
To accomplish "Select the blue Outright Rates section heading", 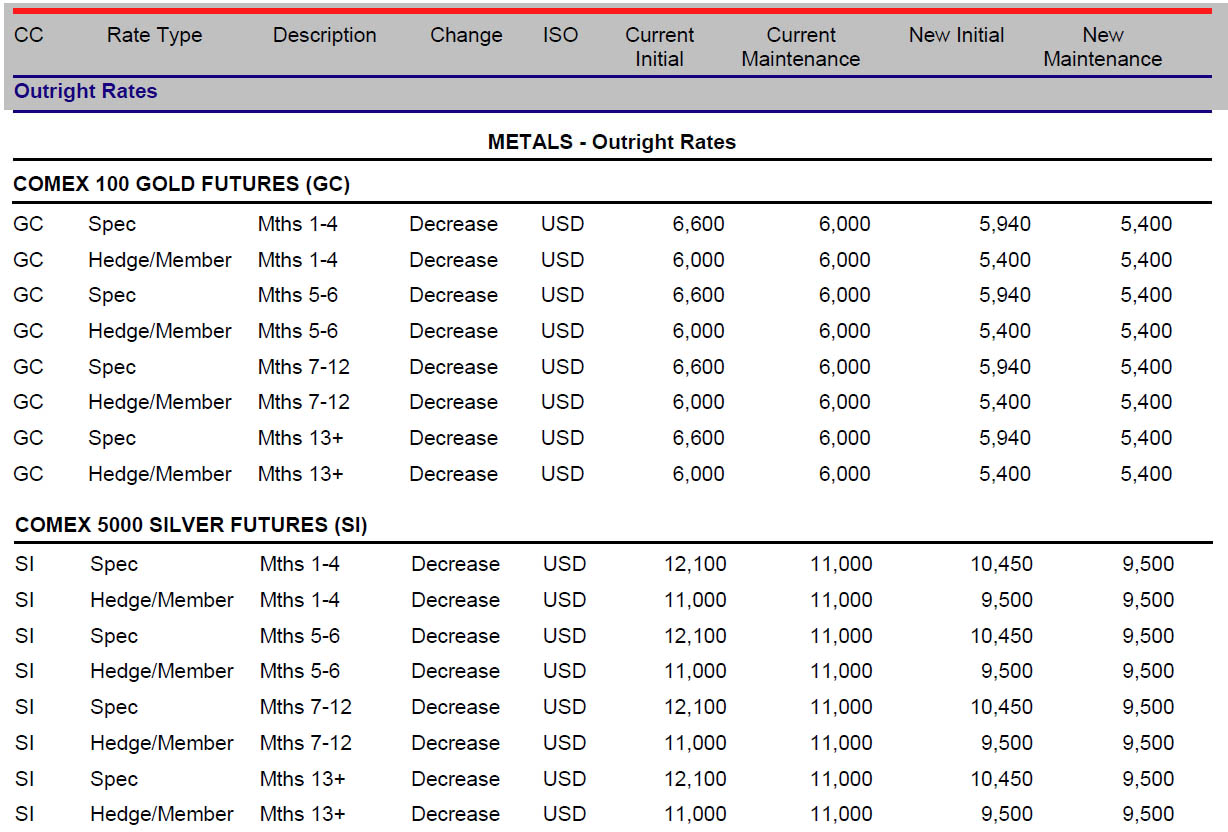I will coord(85,91).
